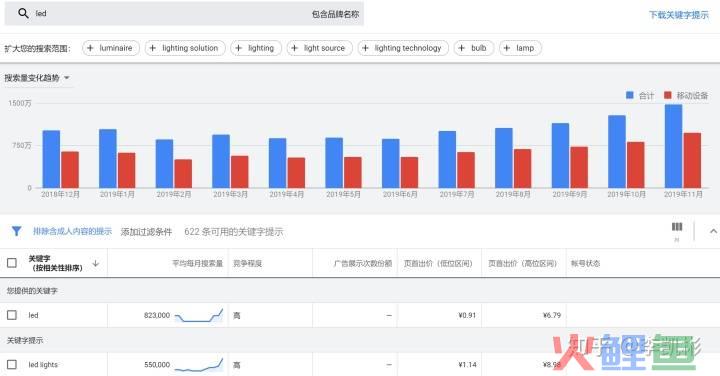Check the 'led' keyword row checkbox
Screen dimensions: 720x376
pyautogui.click(x=12, y=315)
